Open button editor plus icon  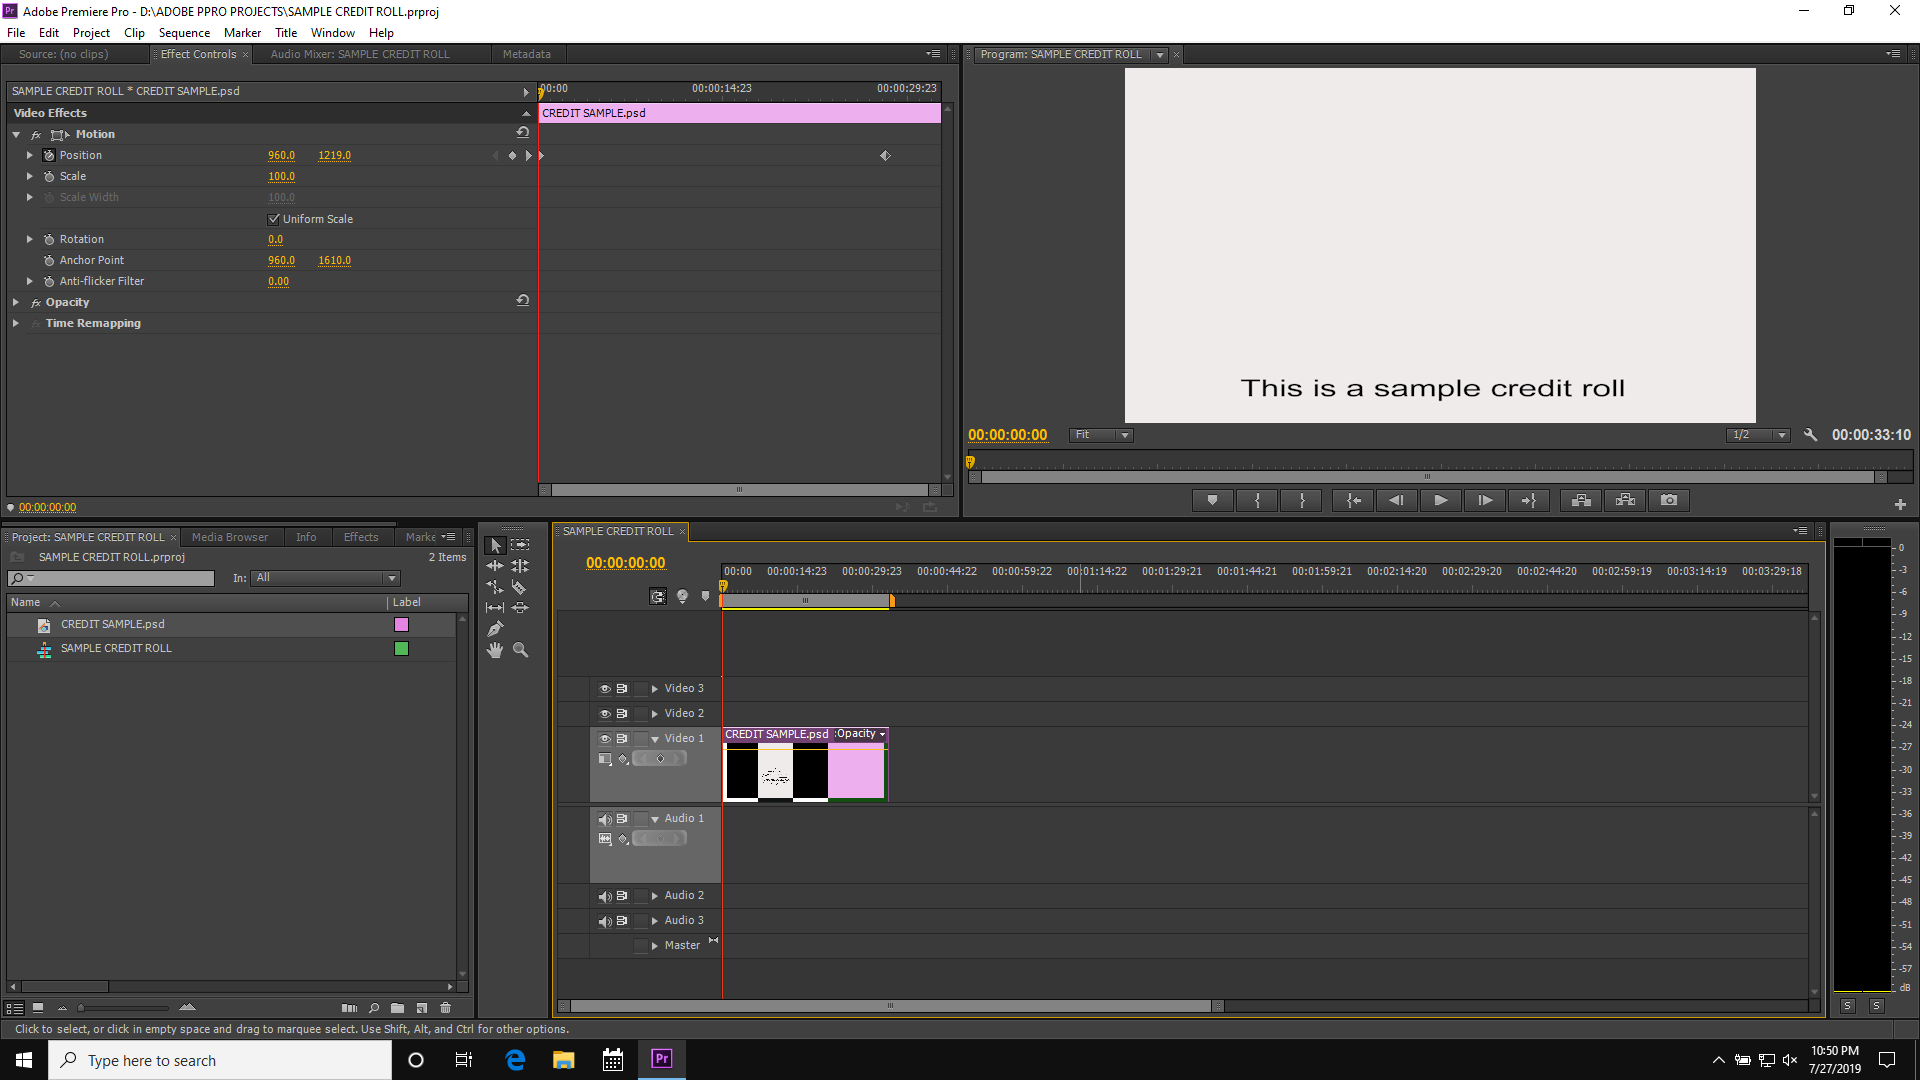point(1900,504)
